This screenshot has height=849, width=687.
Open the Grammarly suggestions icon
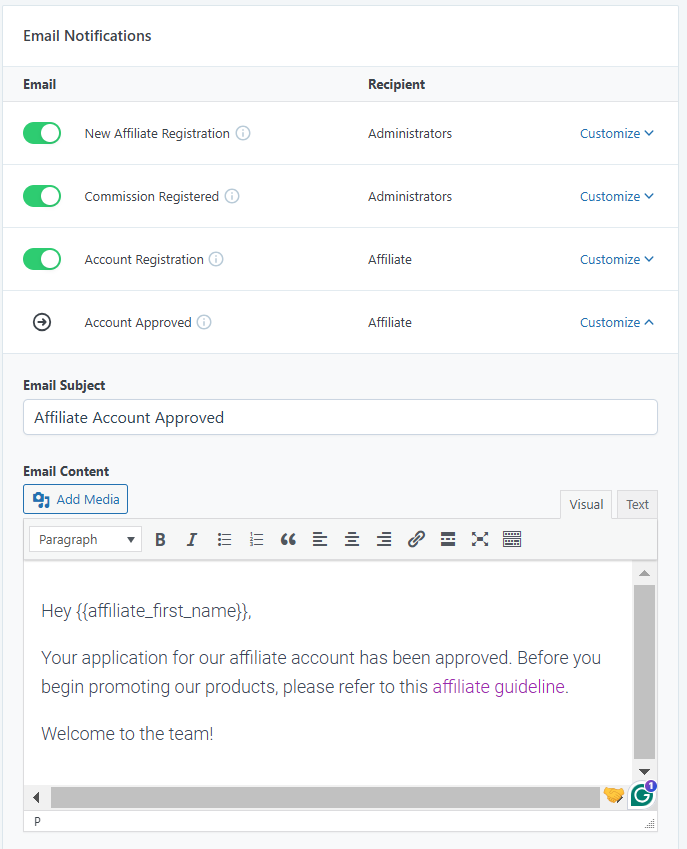click(x=641, y=795)
